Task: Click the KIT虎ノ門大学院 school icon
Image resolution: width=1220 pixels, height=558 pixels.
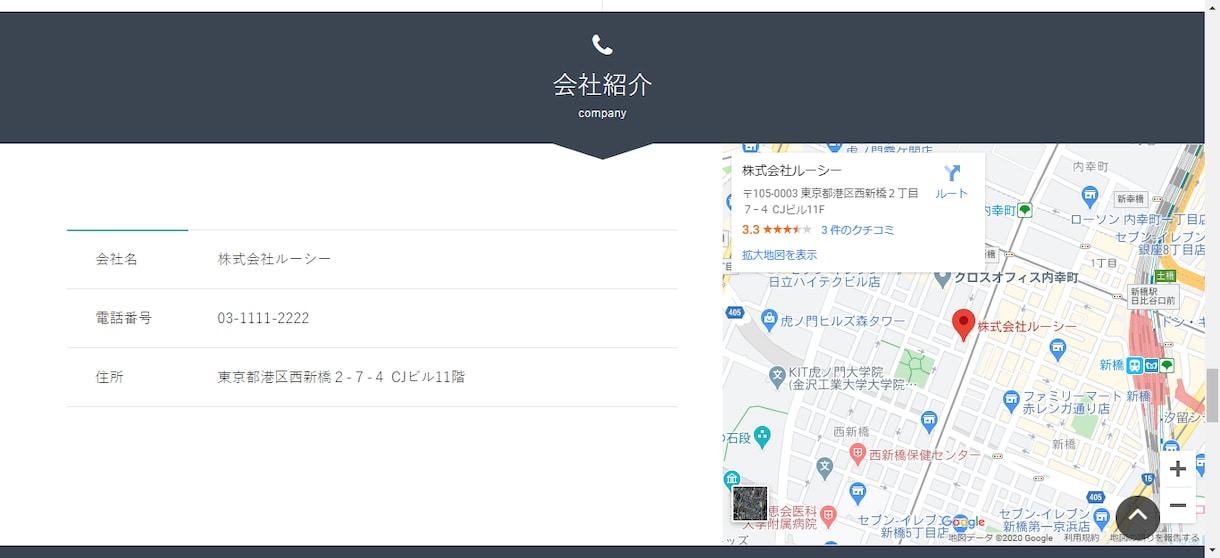Action: [777, 376]
